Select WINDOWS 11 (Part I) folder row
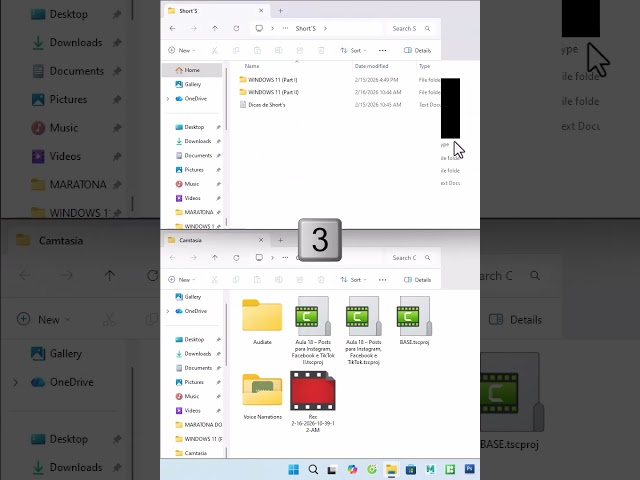 [340, 80]
